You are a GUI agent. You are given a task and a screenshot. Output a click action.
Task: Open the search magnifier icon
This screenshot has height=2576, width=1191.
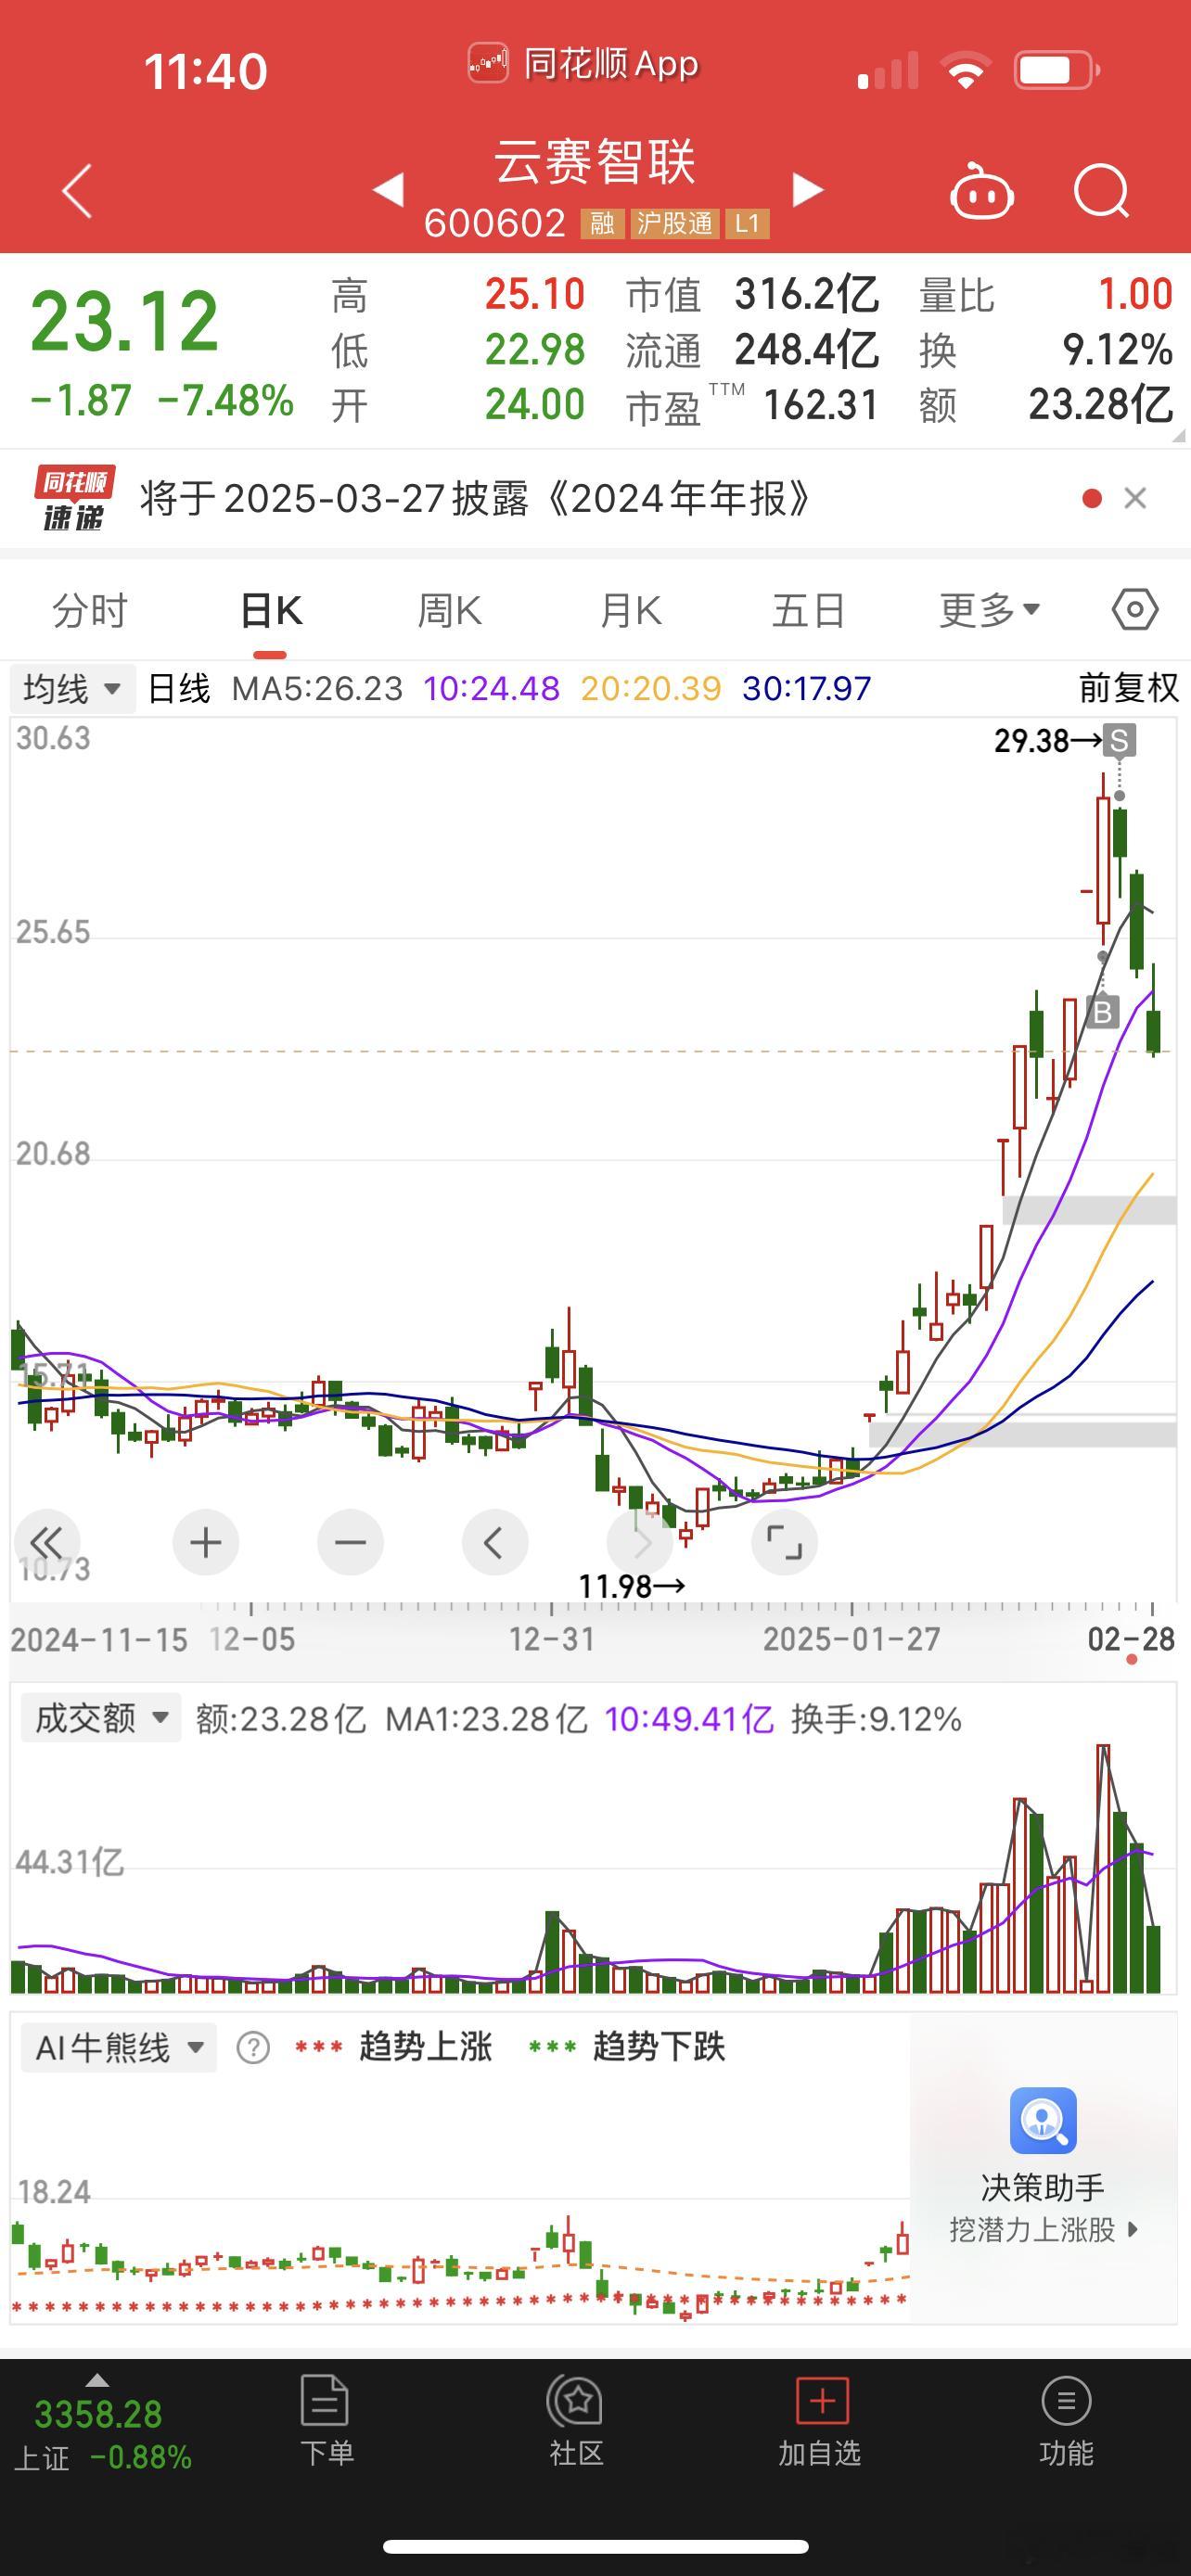coord(1101,190)
